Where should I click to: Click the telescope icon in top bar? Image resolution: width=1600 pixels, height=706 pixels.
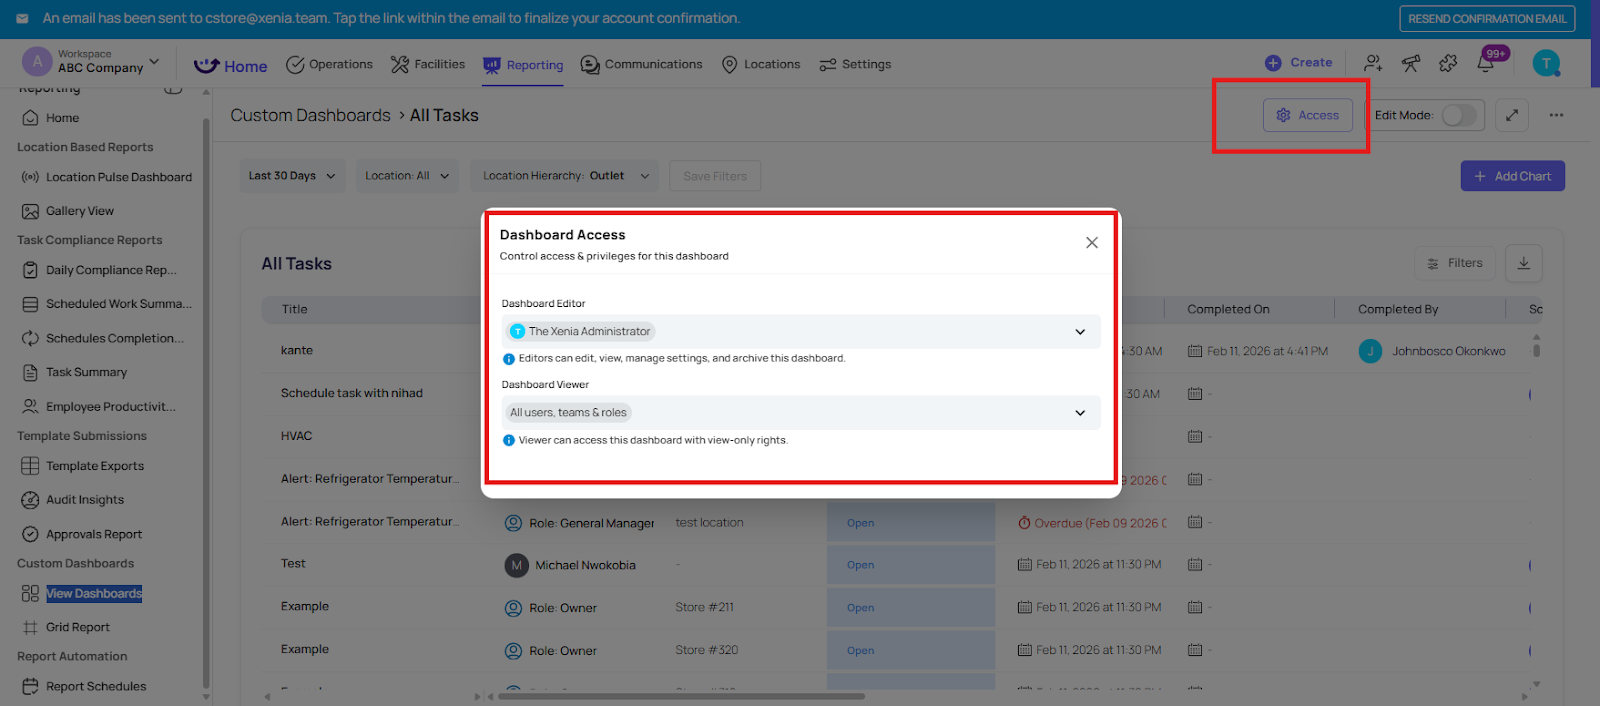click(x=1411, y=64)
